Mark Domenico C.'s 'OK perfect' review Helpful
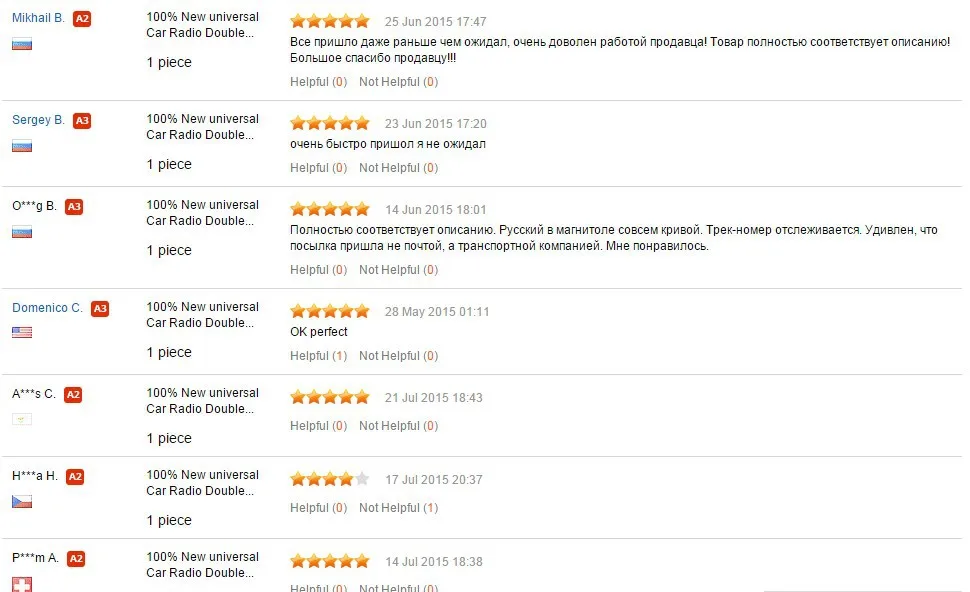 319,356
